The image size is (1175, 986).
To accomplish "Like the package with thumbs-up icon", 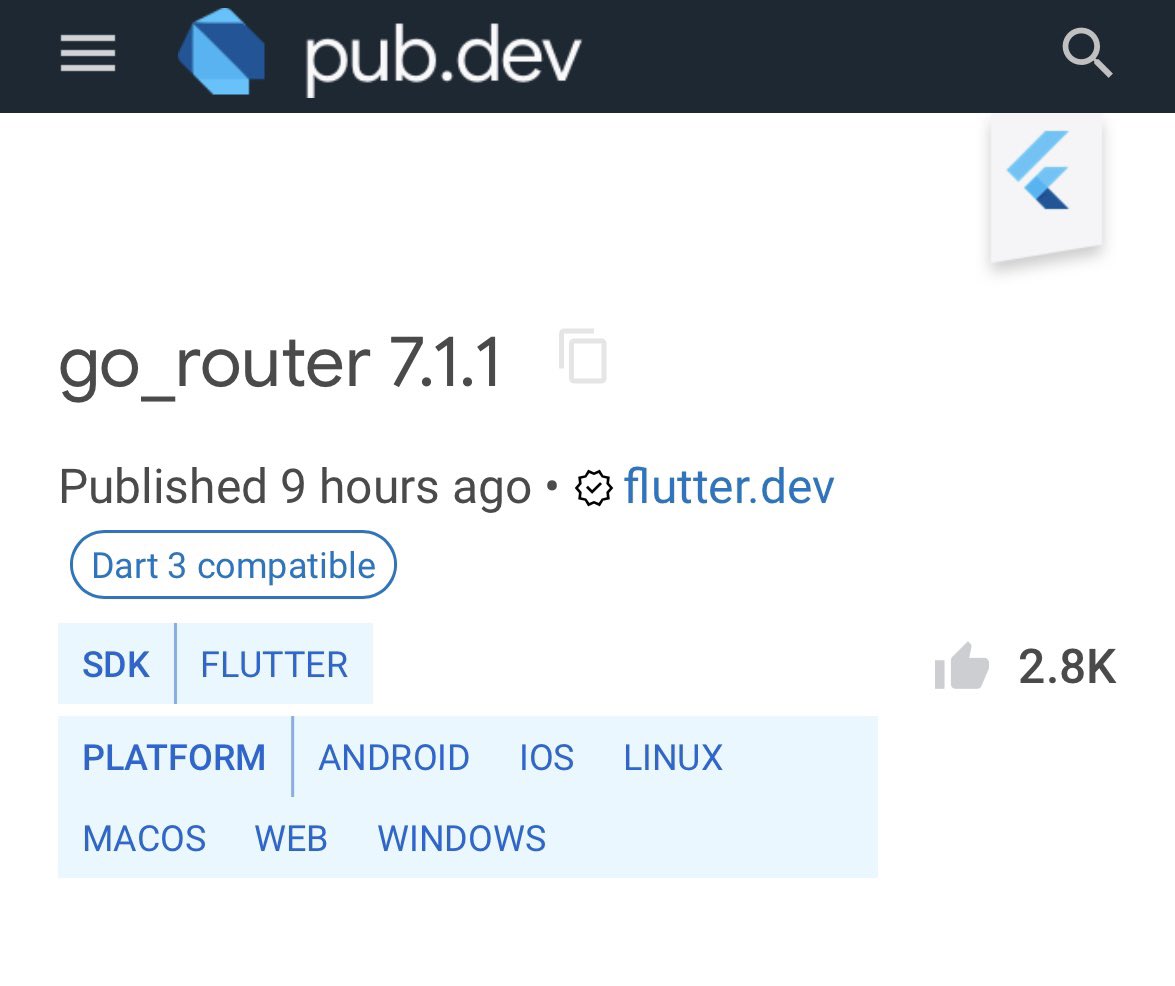I will [x=961, y=665].
